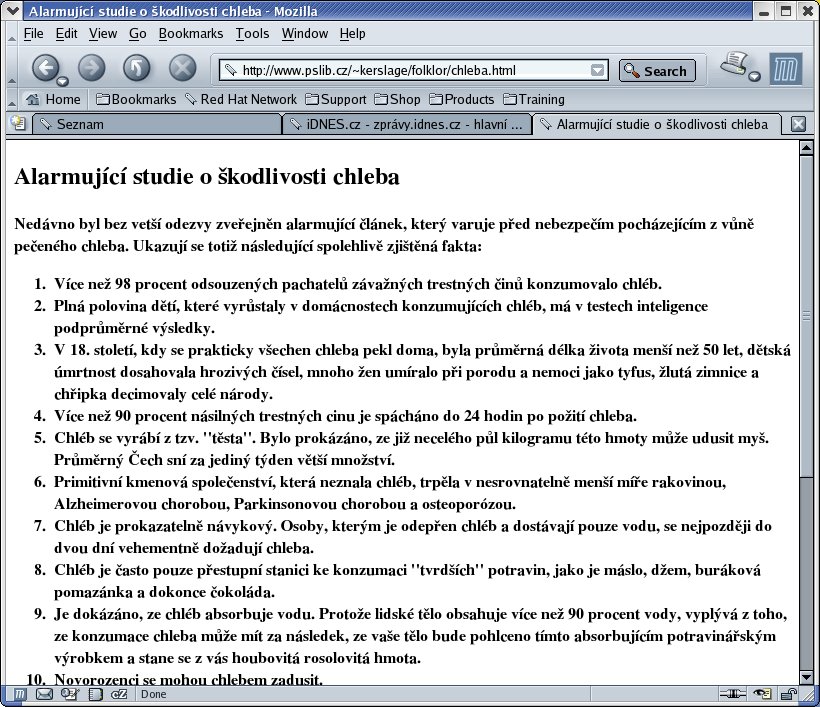Click list item 'Chléb se vyrábí z tzv.'
This screenshot has height=707, width=820.
point(412,449)
